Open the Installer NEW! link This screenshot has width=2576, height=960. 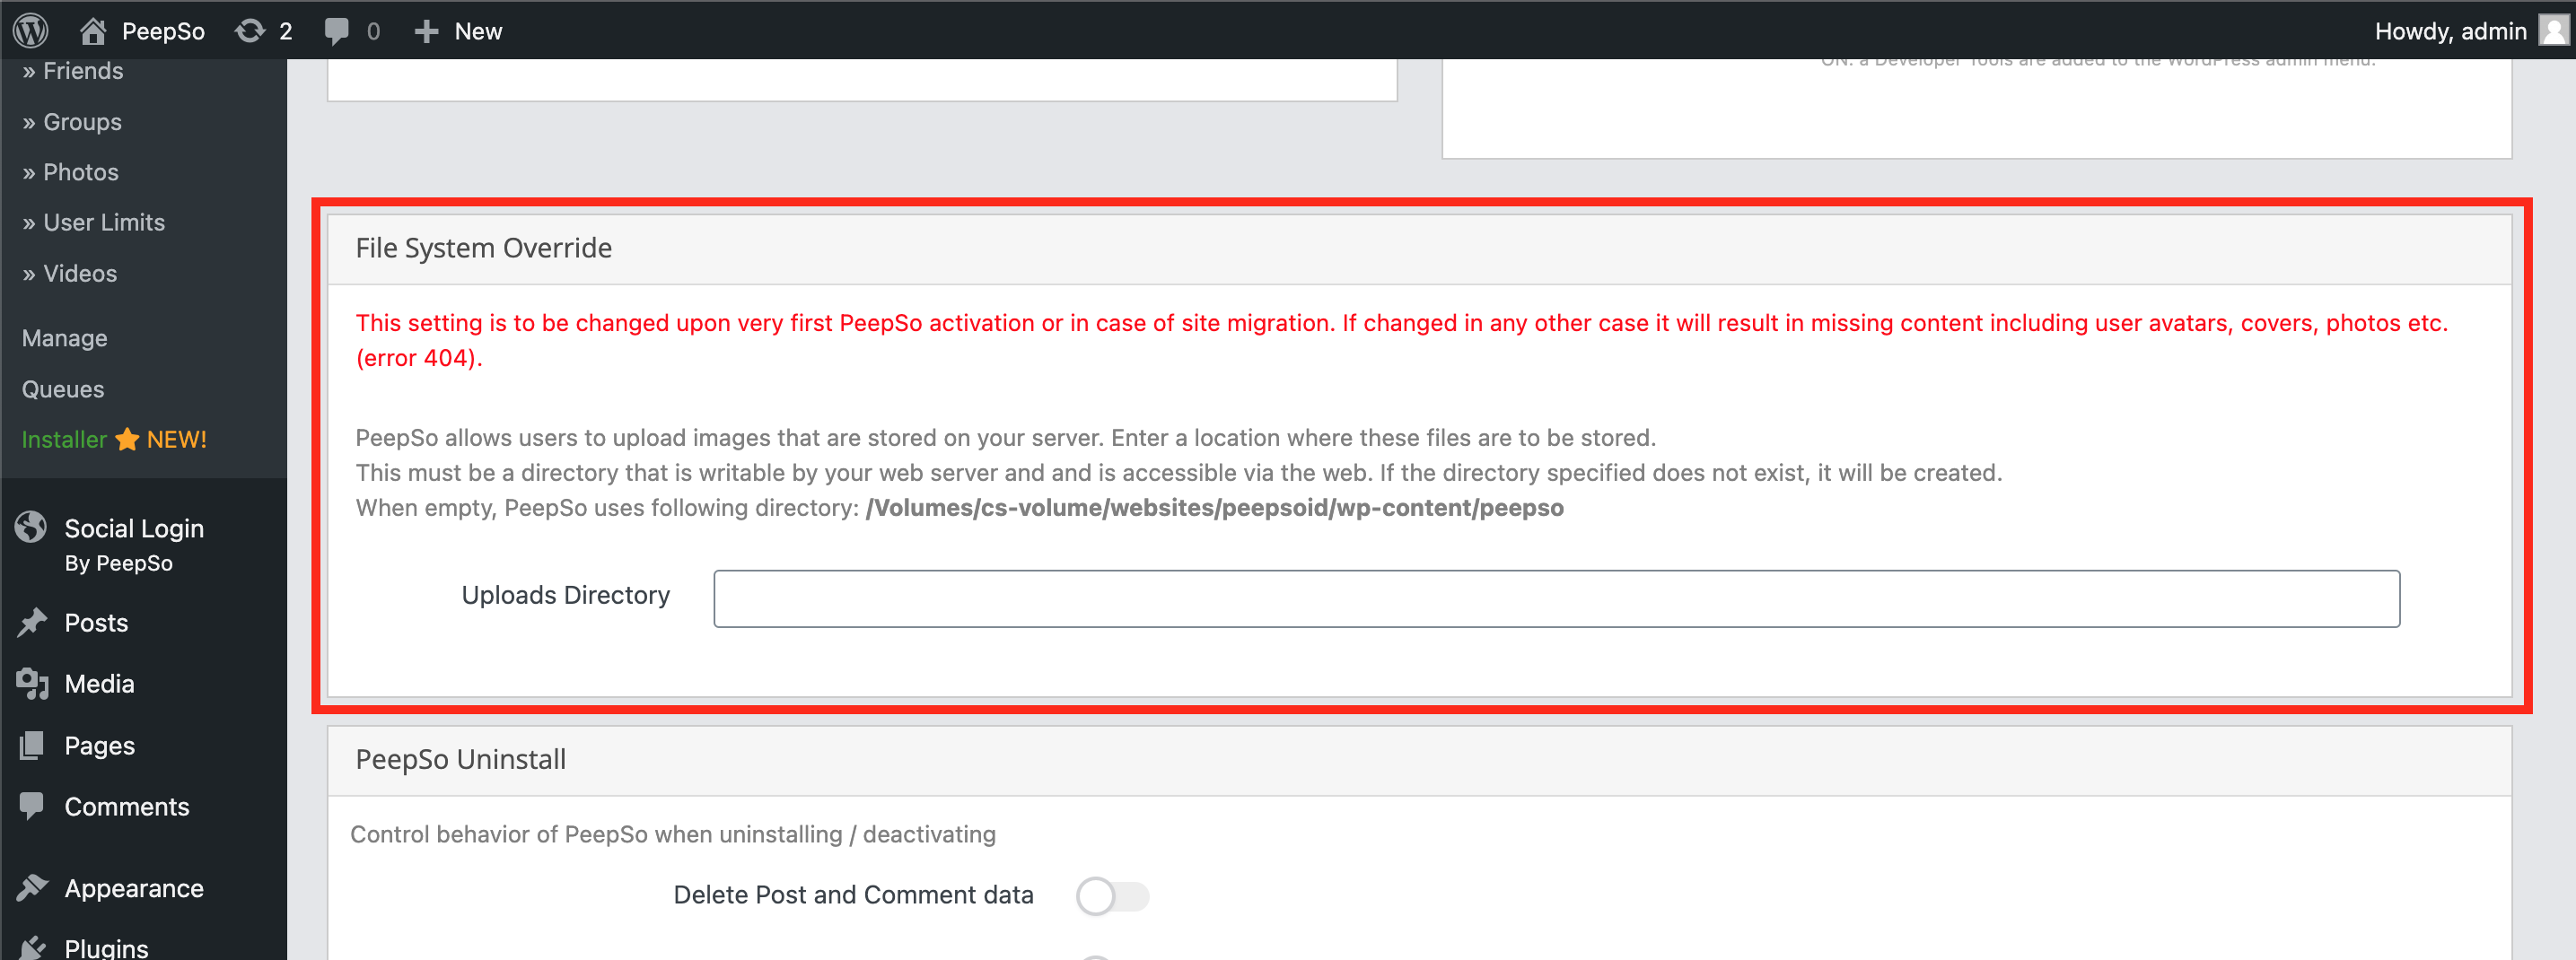114,439
